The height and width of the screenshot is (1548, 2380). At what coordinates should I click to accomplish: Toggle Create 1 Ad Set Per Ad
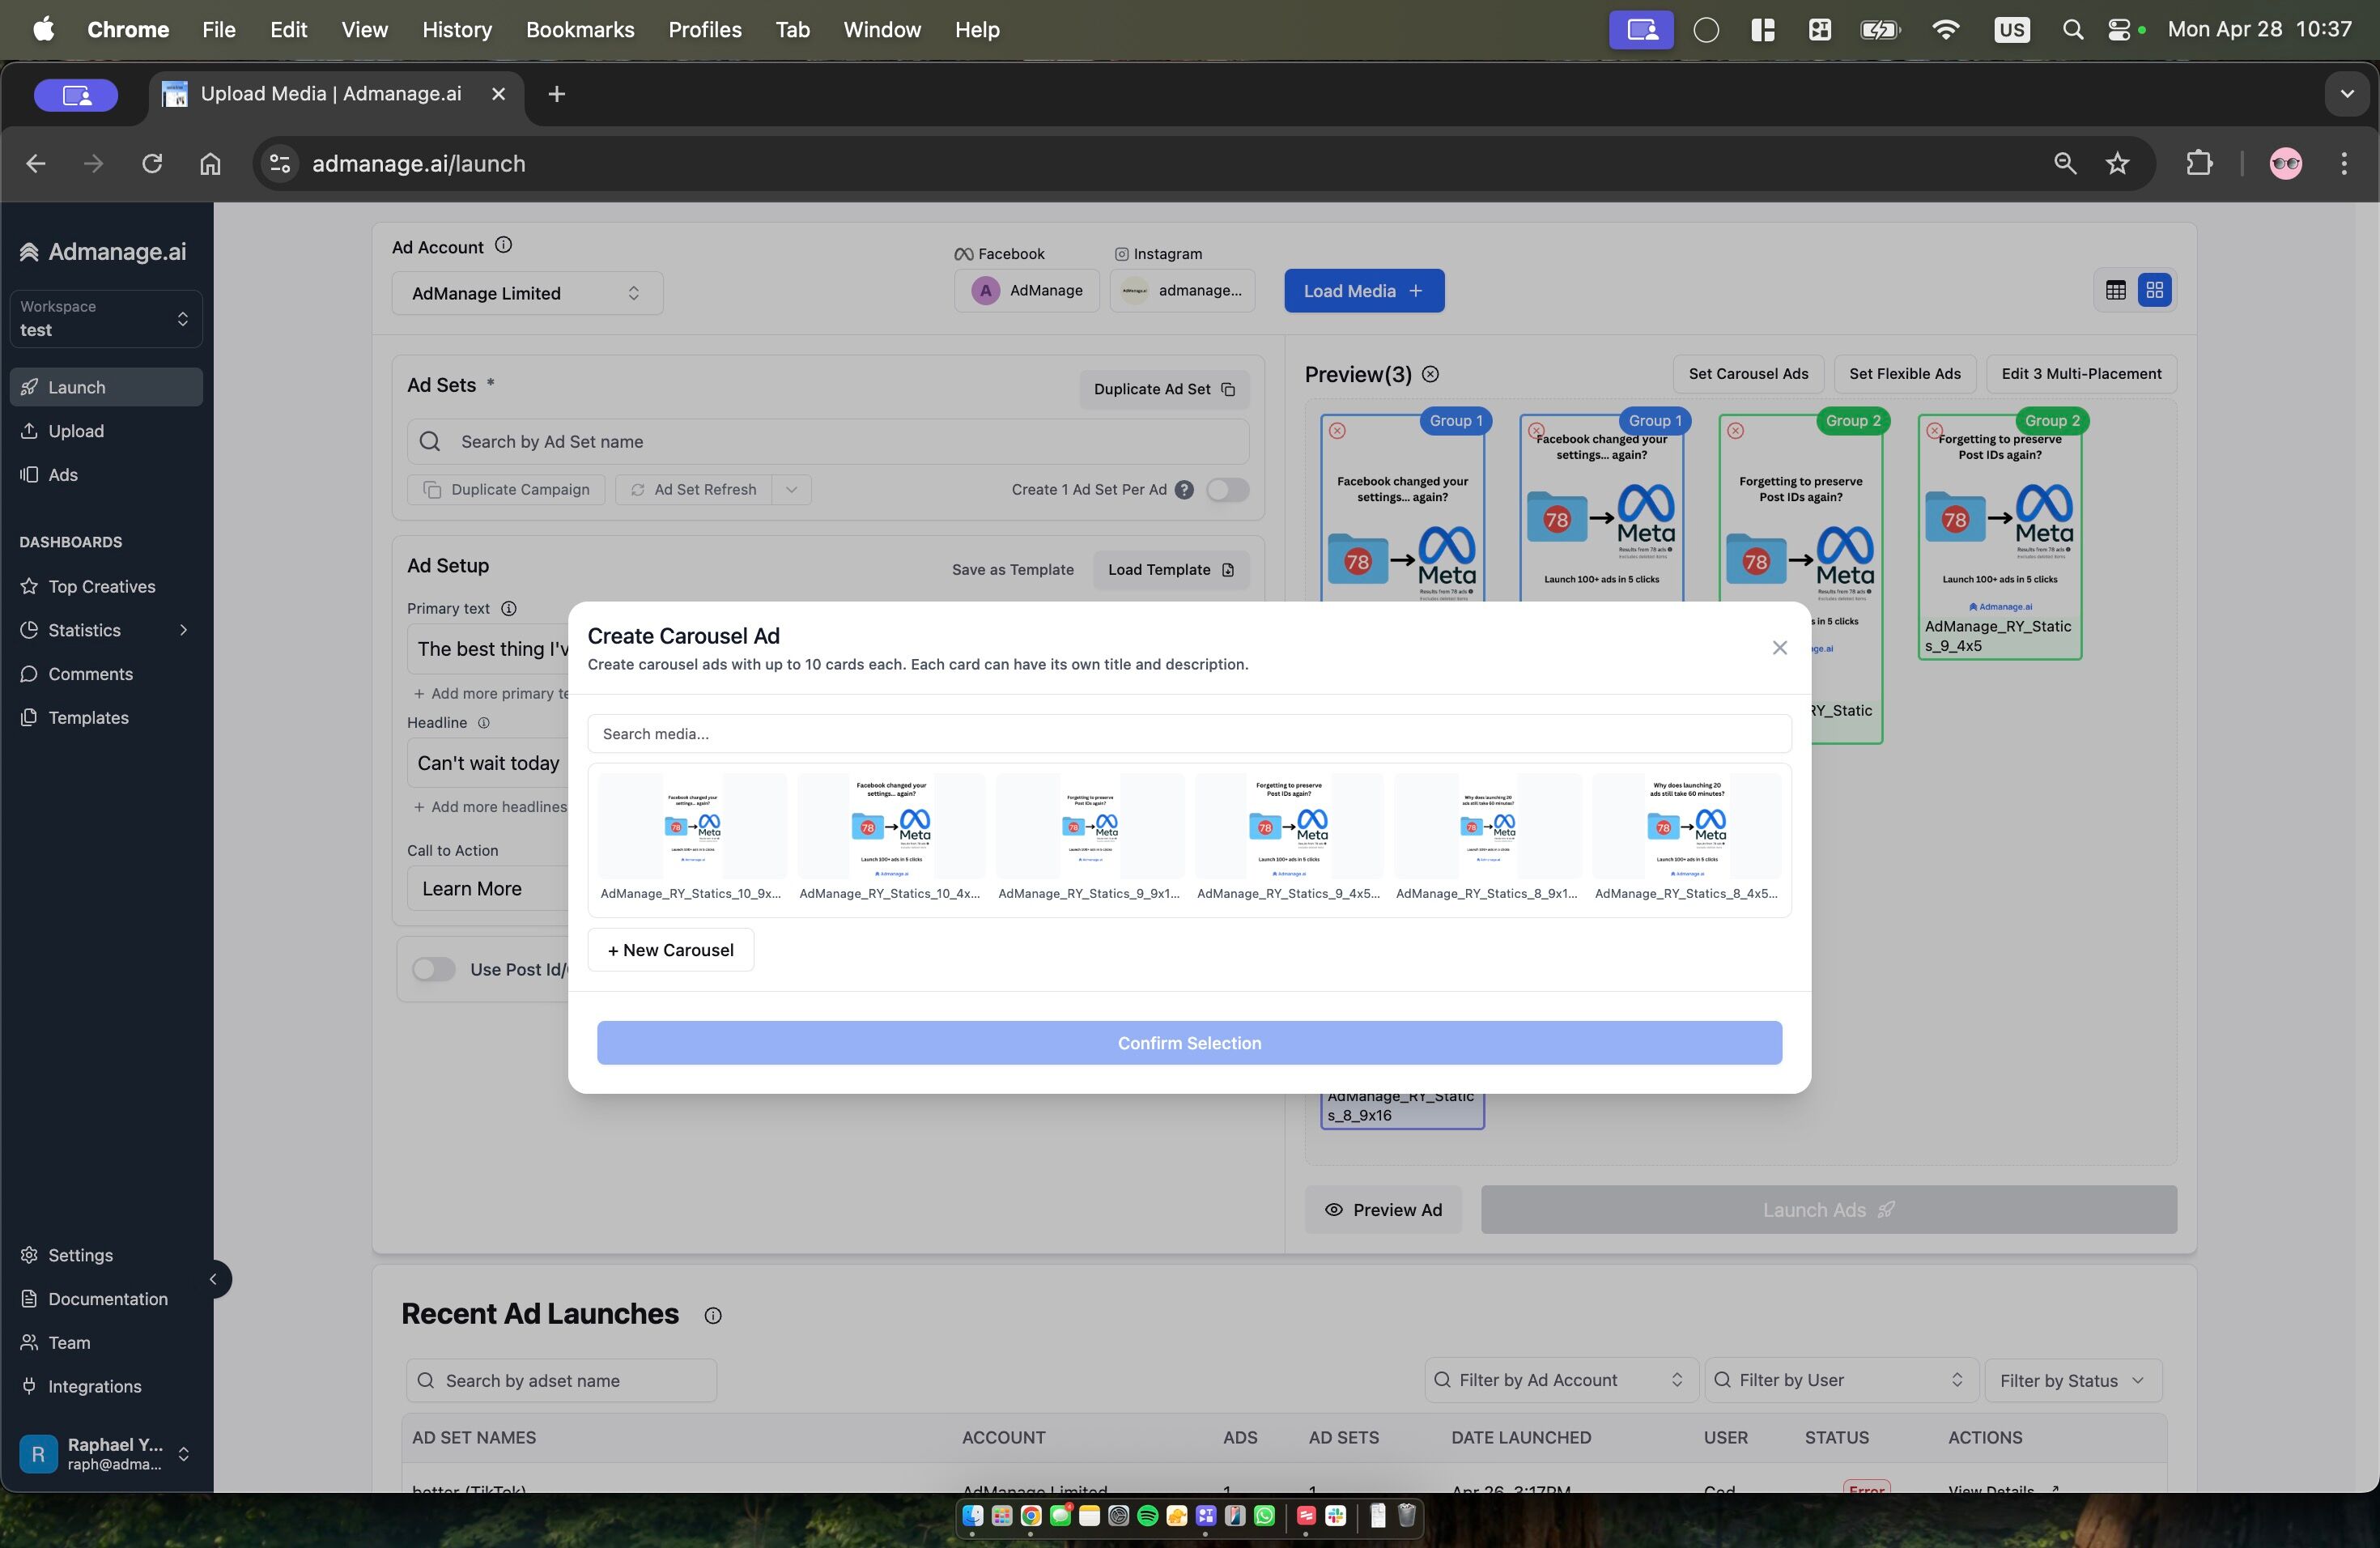coord(1227,490)
